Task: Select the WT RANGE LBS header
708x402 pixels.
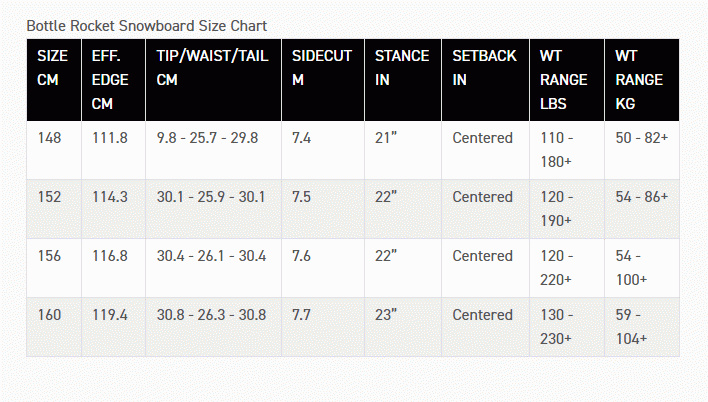Action: coord(567,80)
